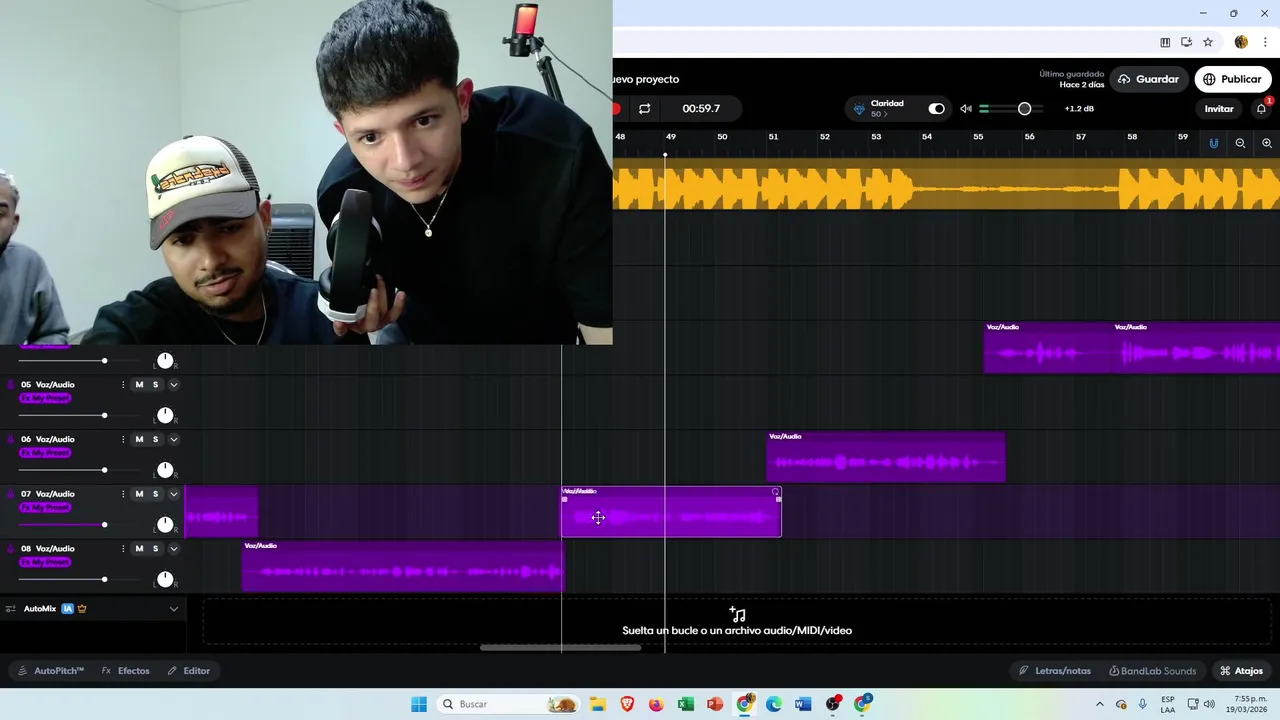Show hidden system tray icons

click(1100, 704)
